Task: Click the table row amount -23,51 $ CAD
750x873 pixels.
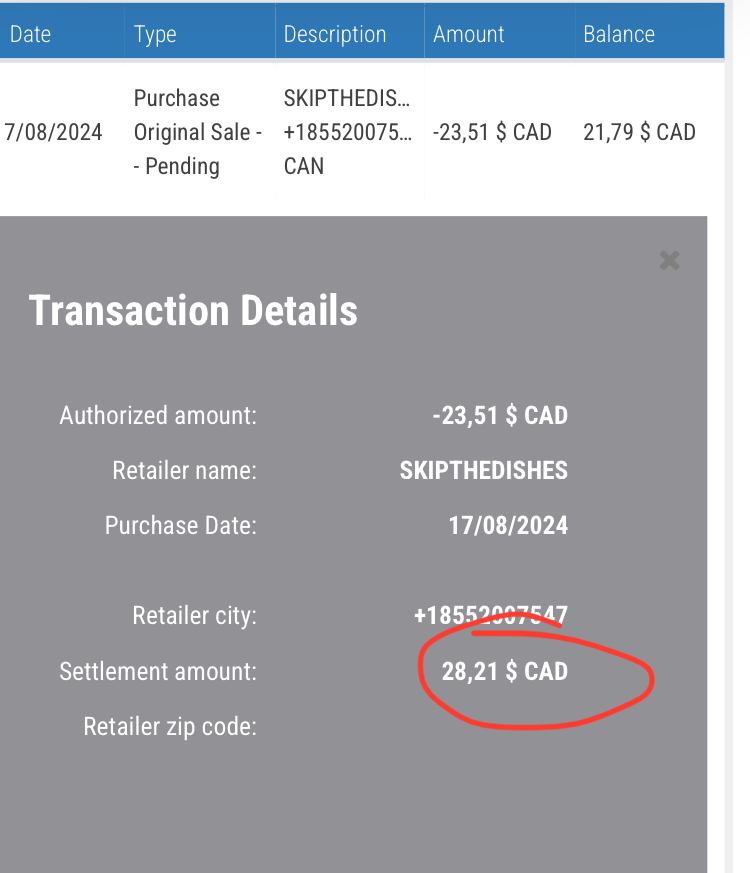Action: point(492,132)
